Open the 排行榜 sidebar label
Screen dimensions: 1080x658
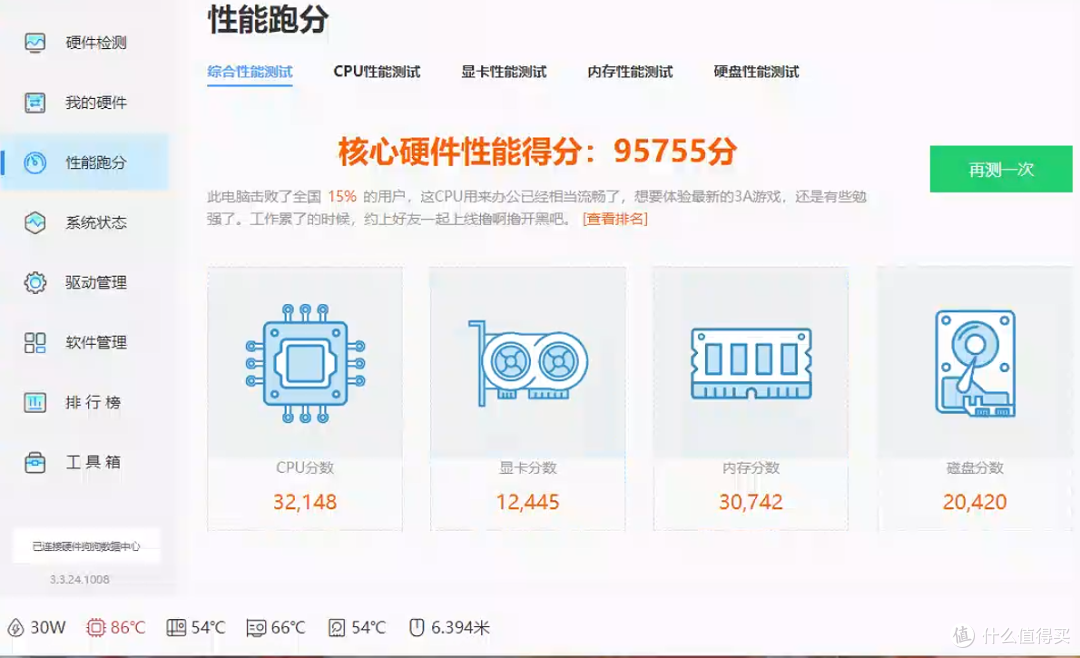[x=93, y=402]
